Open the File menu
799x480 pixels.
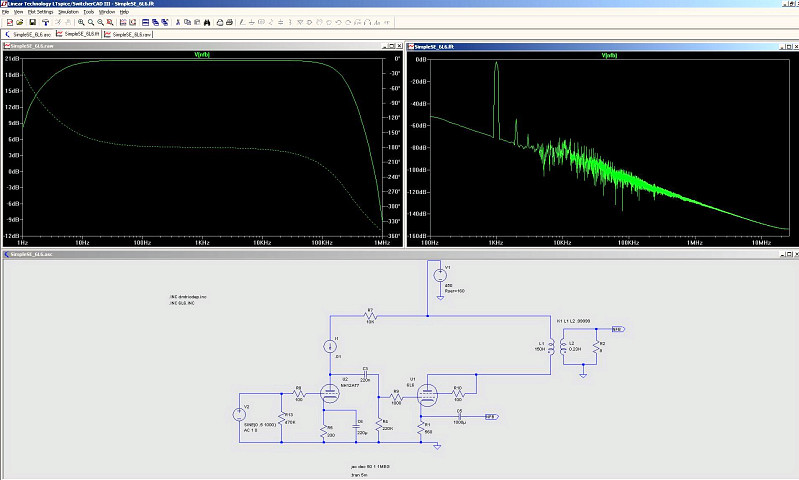[6, 12]
